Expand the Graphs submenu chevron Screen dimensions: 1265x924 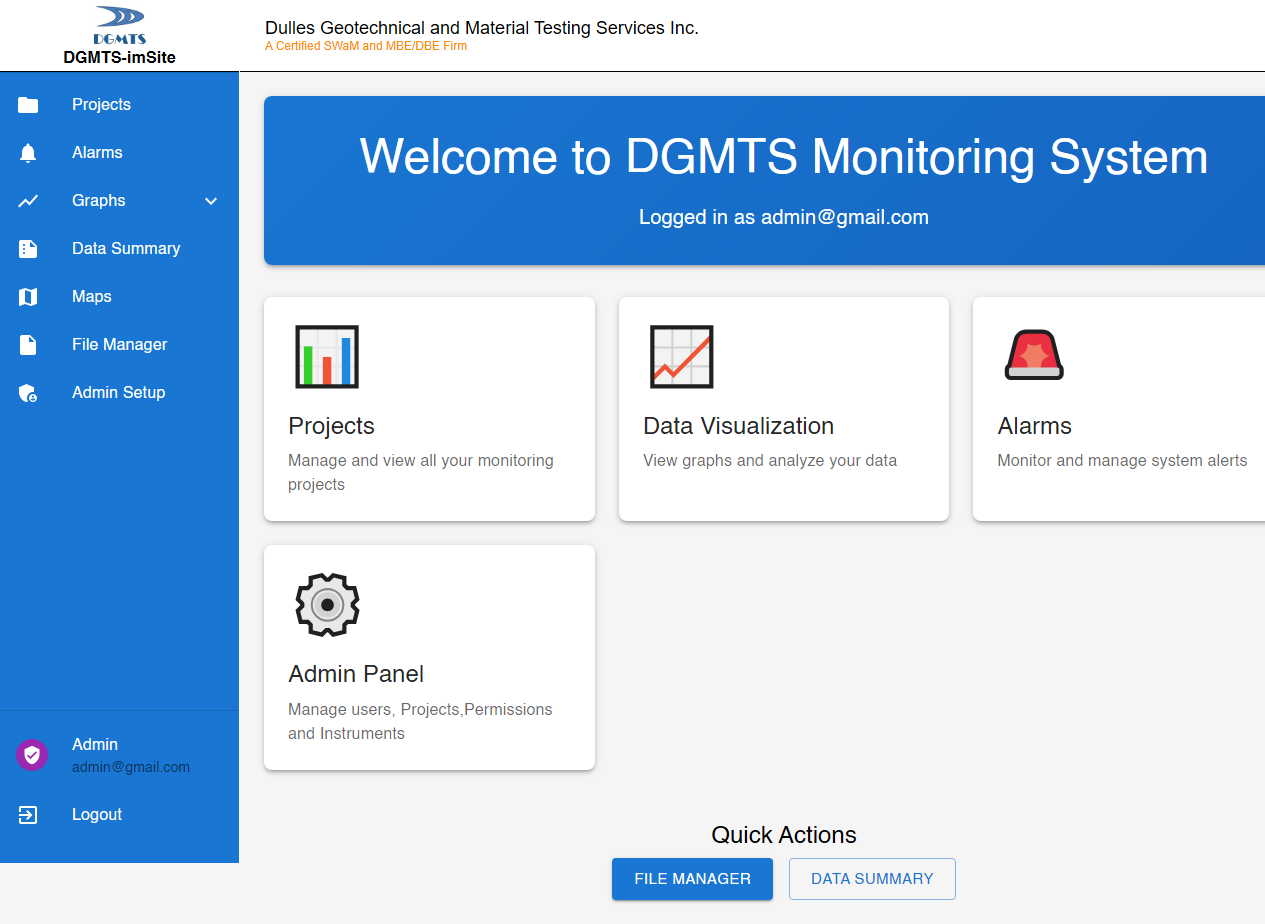click(211, 201)
